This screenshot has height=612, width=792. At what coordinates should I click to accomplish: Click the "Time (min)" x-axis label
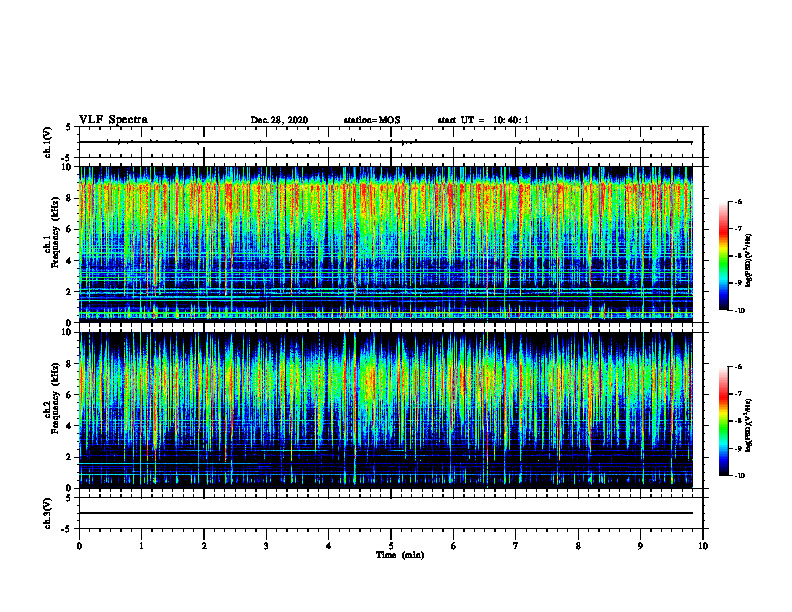pyautogui.click(x=400, y=555)
